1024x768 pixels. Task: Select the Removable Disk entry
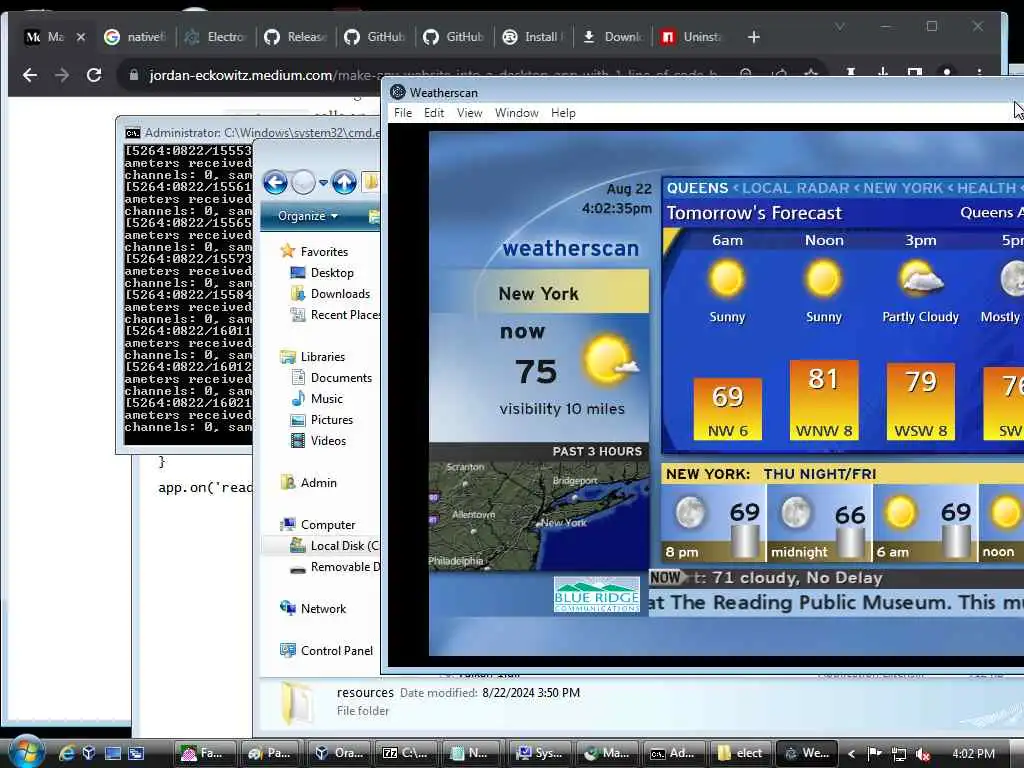point(335,567)
